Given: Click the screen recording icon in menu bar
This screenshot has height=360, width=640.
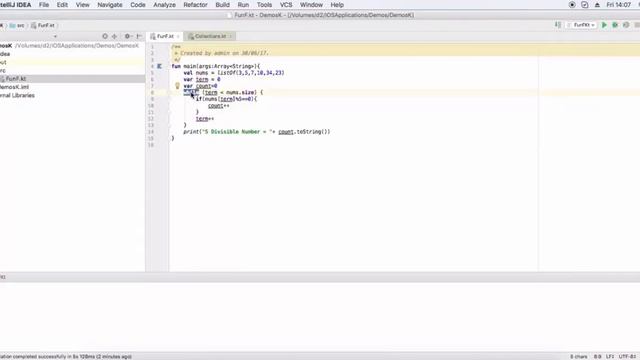Looking at the screenshot, I should coord(572,5).
